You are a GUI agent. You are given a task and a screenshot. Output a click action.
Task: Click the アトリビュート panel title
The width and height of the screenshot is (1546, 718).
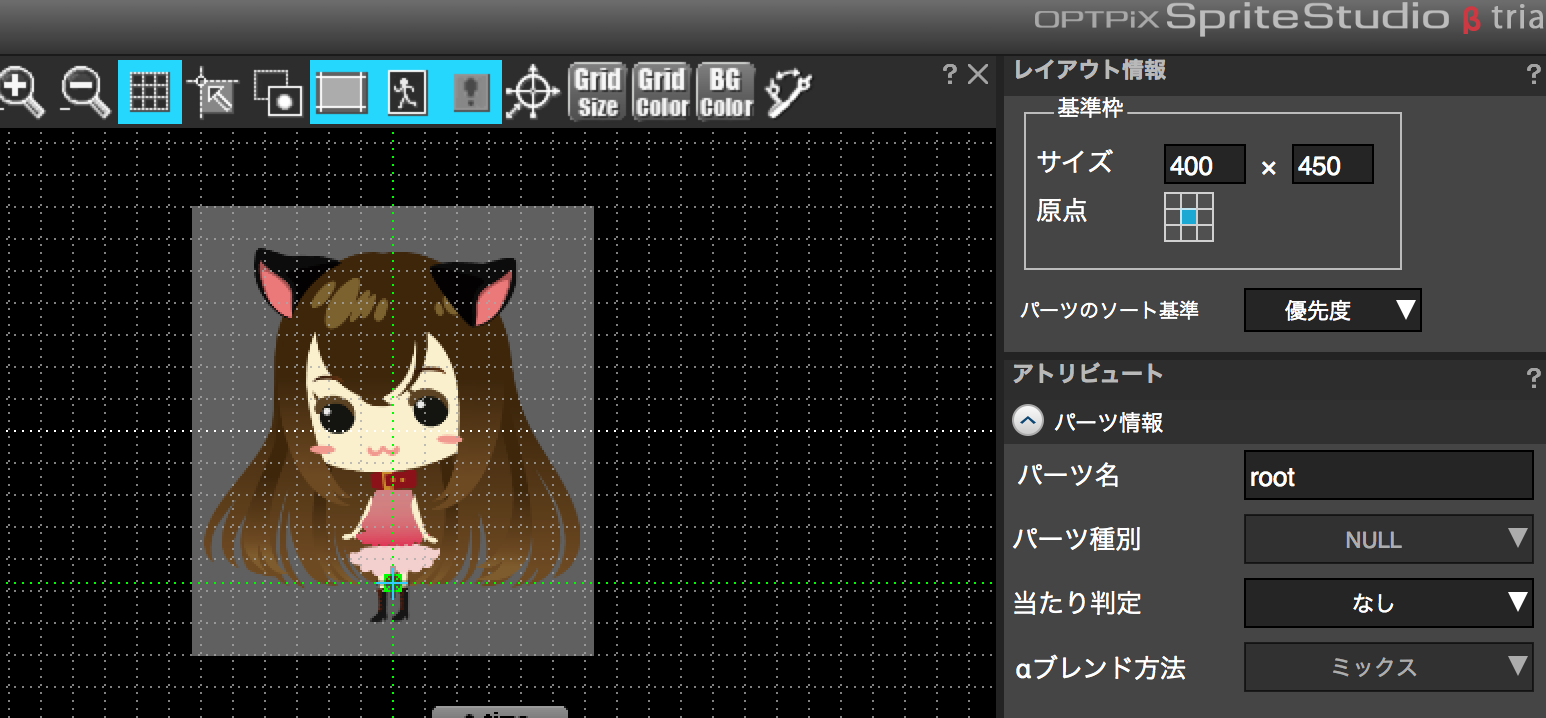pos(1087,374)
